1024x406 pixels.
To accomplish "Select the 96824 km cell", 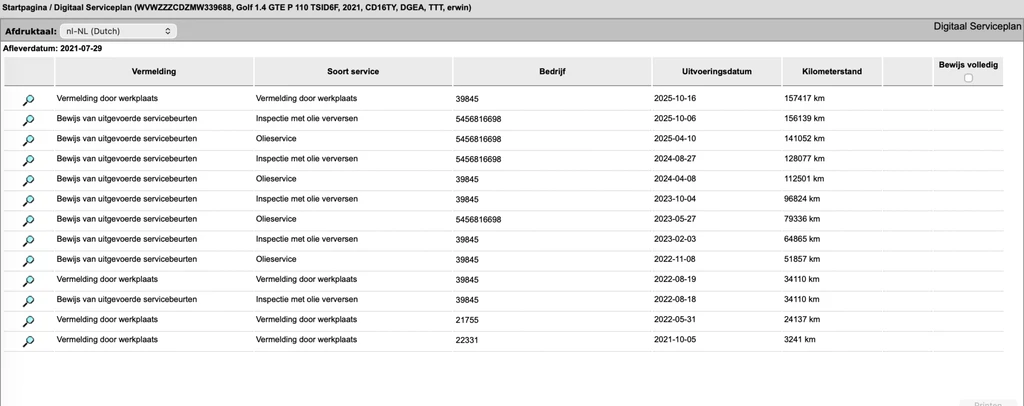I will pyautogui.click(x=802, y=199).
